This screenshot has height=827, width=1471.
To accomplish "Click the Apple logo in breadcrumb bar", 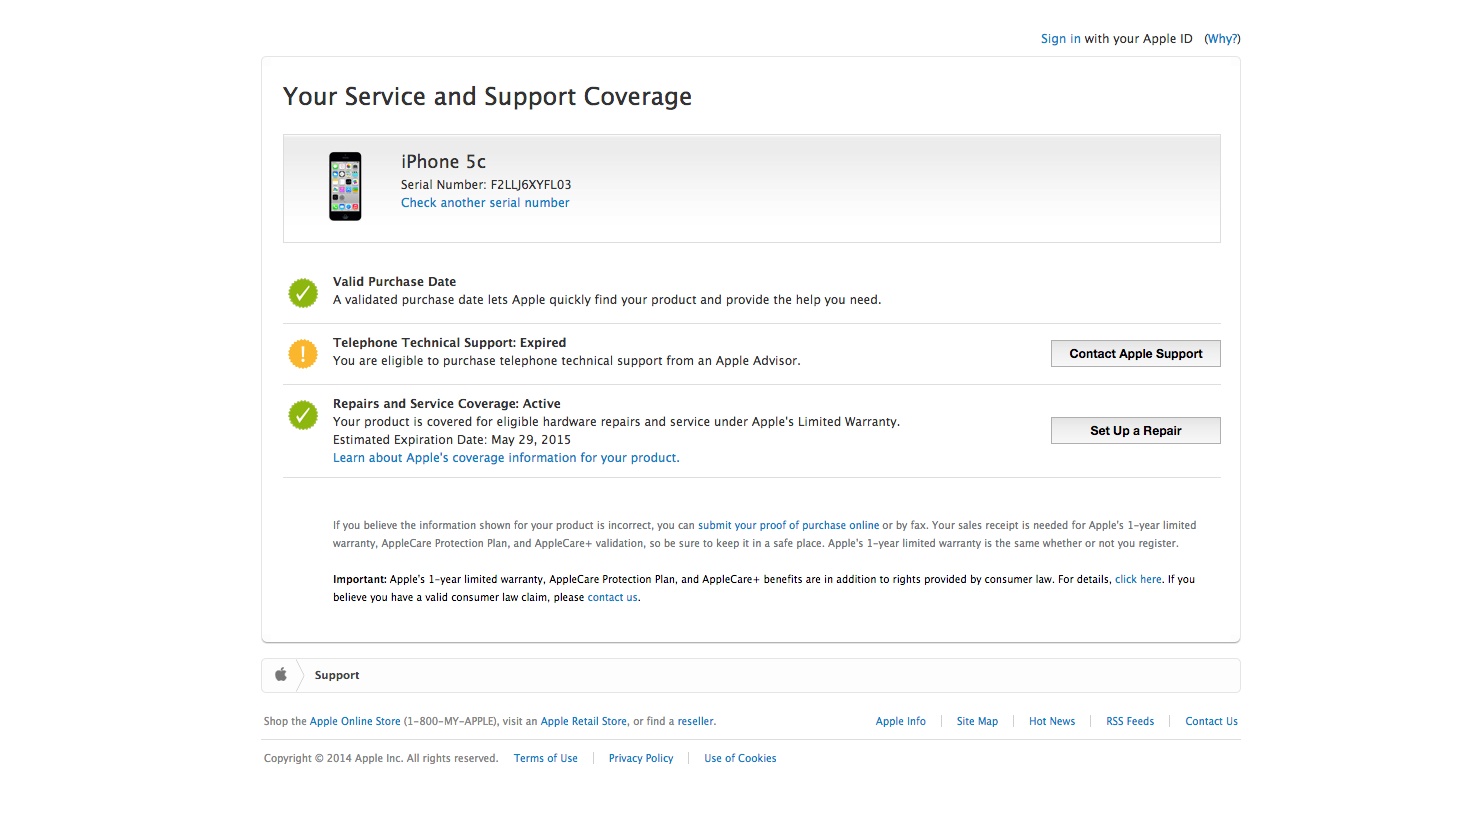I will point(281,675).
